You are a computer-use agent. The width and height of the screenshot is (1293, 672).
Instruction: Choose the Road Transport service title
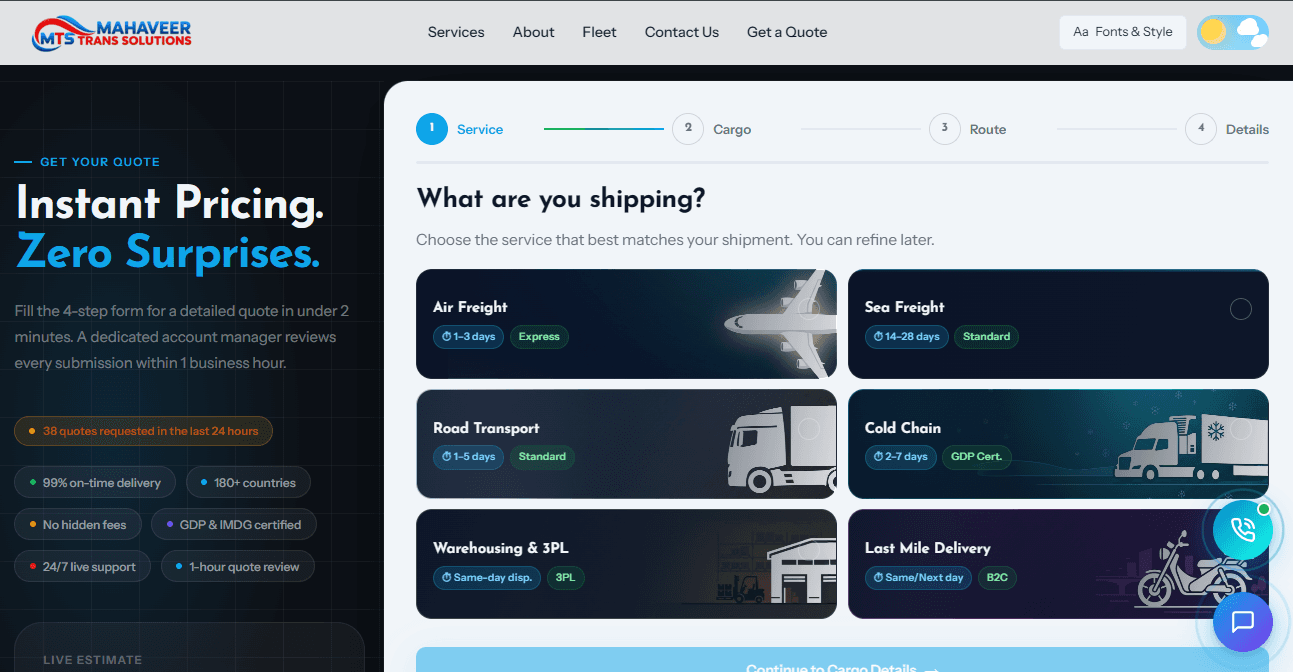[x=486, y=428]
